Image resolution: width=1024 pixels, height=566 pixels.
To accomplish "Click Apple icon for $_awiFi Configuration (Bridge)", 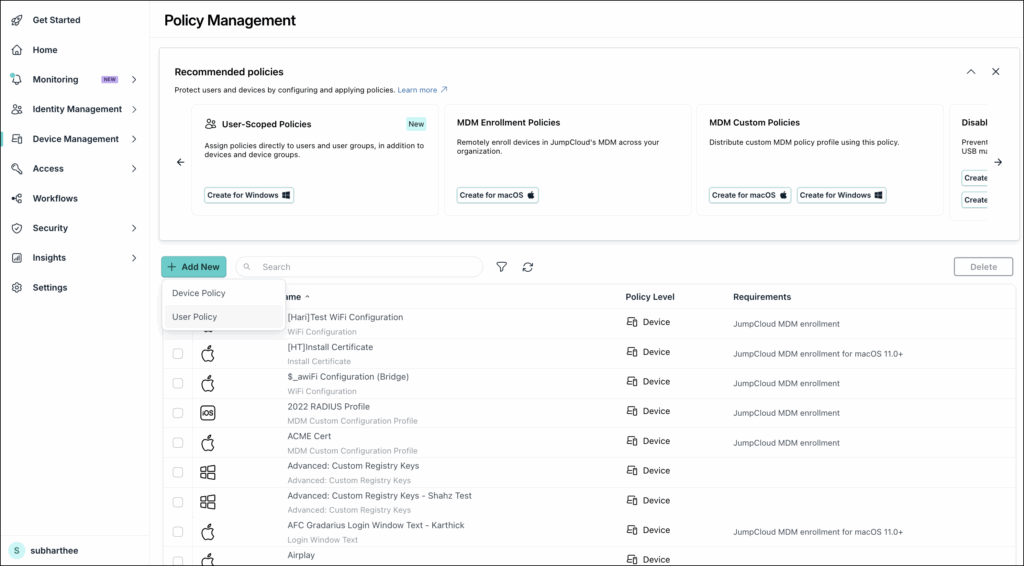I will 208,384.
